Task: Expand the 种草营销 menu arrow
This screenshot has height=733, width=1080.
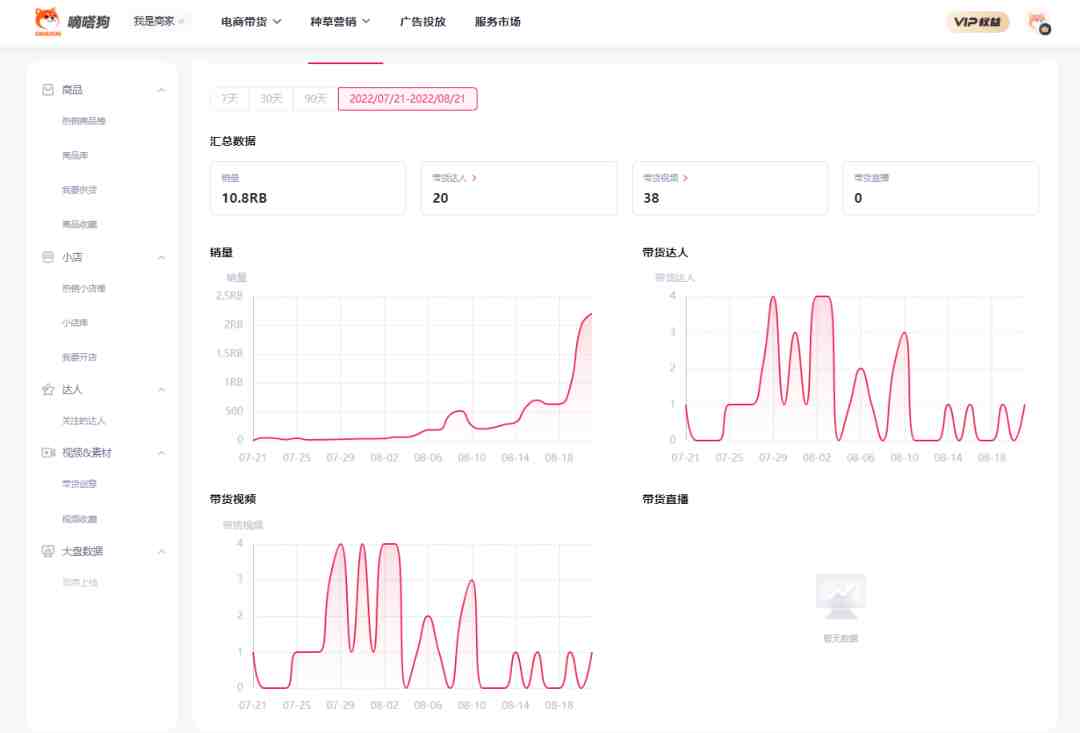Action: (366, 21)
